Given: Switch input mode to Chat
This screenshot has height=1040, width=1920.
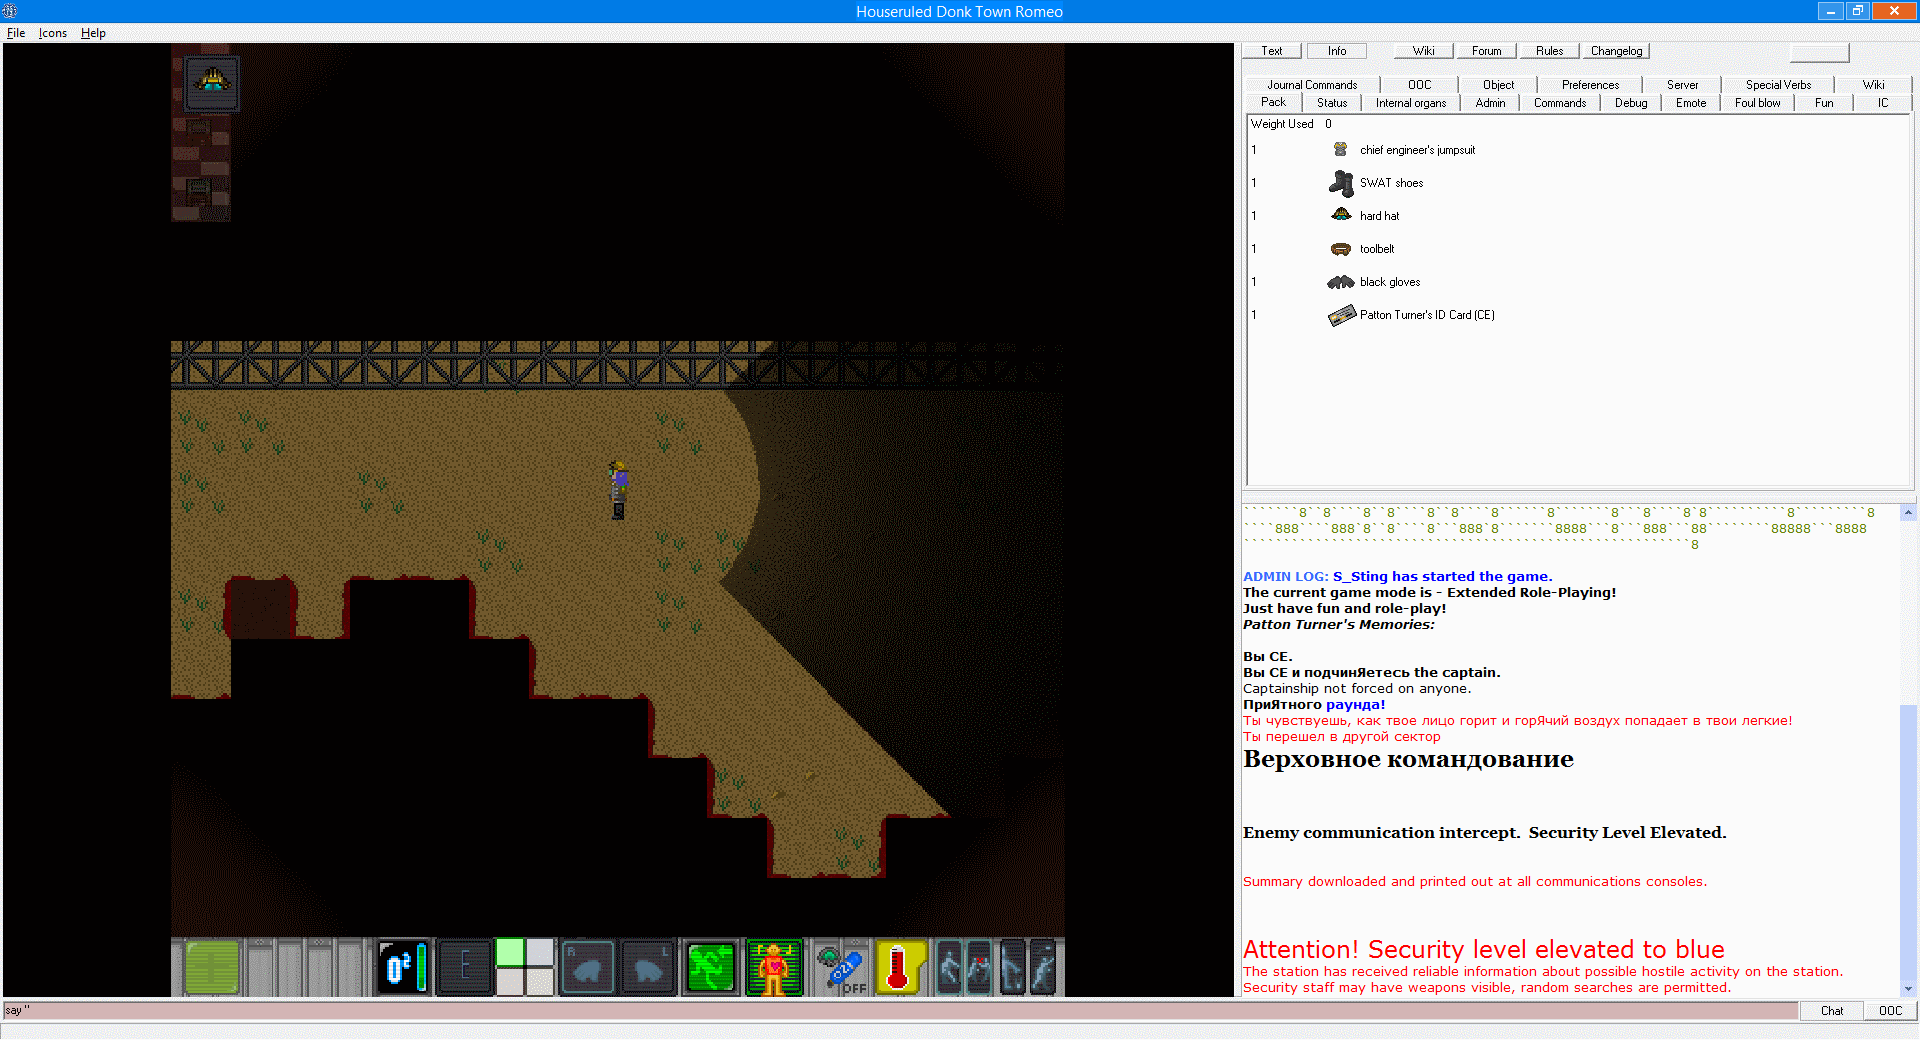Looking at the screenshot, I should pos(1832,1011).
